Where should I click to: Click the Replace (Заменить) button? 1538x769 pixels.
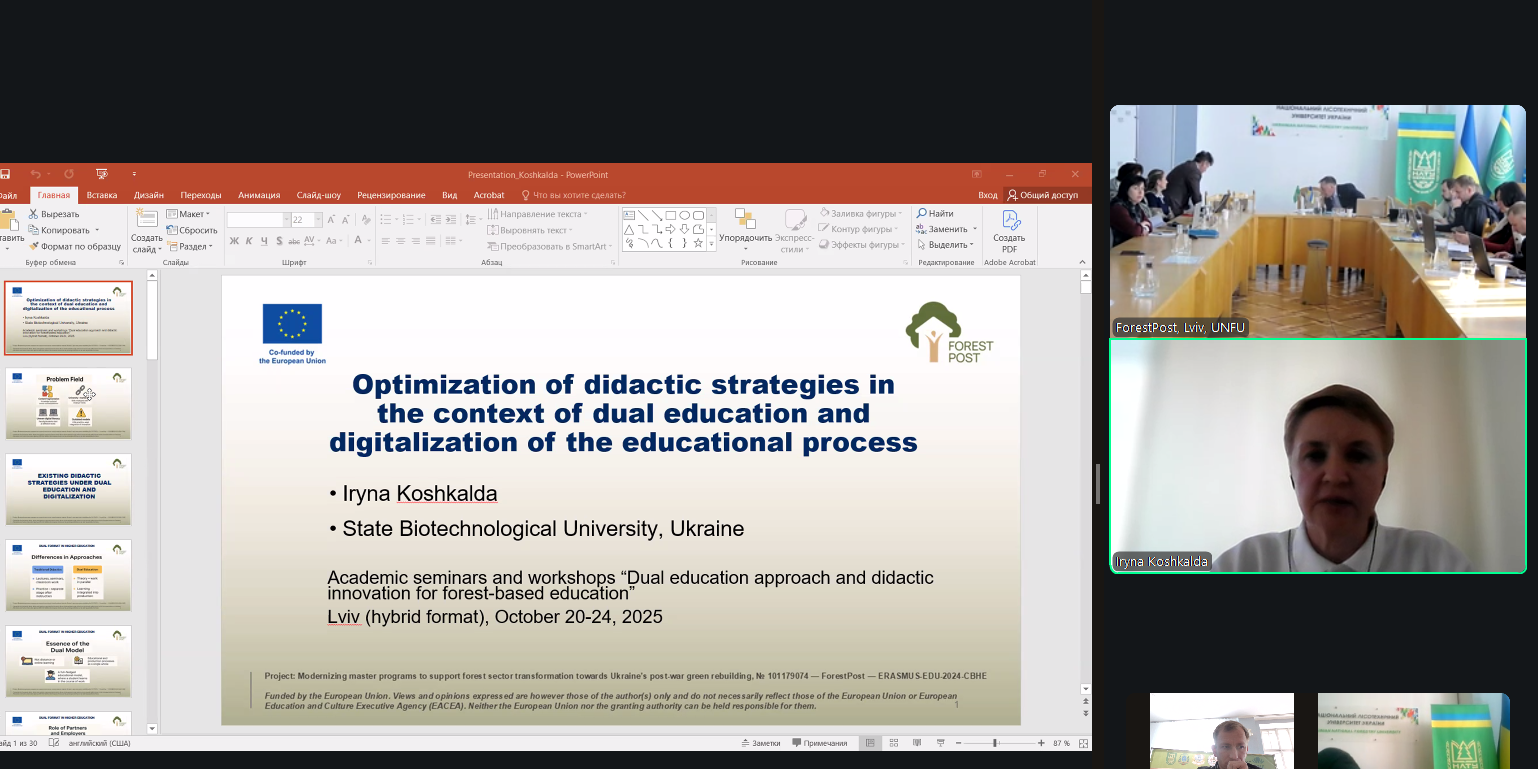pos(941,229)
